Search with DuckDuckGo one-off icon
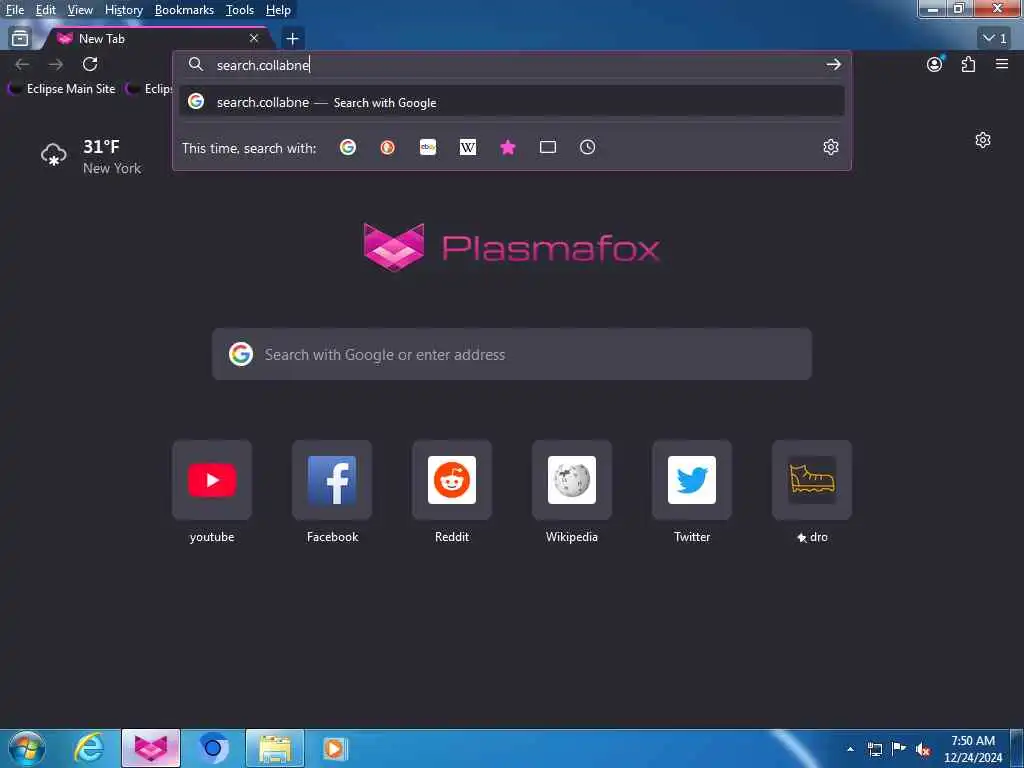 pyautogui.click(x=387, y=148)
